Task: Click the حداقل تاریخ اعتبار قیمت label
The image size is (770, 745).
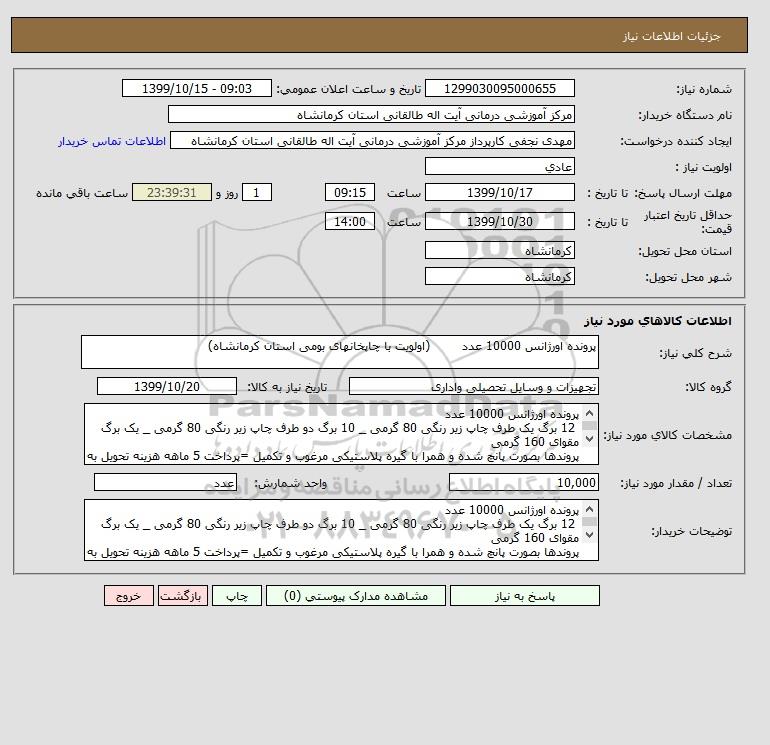Action: [688, 222]
